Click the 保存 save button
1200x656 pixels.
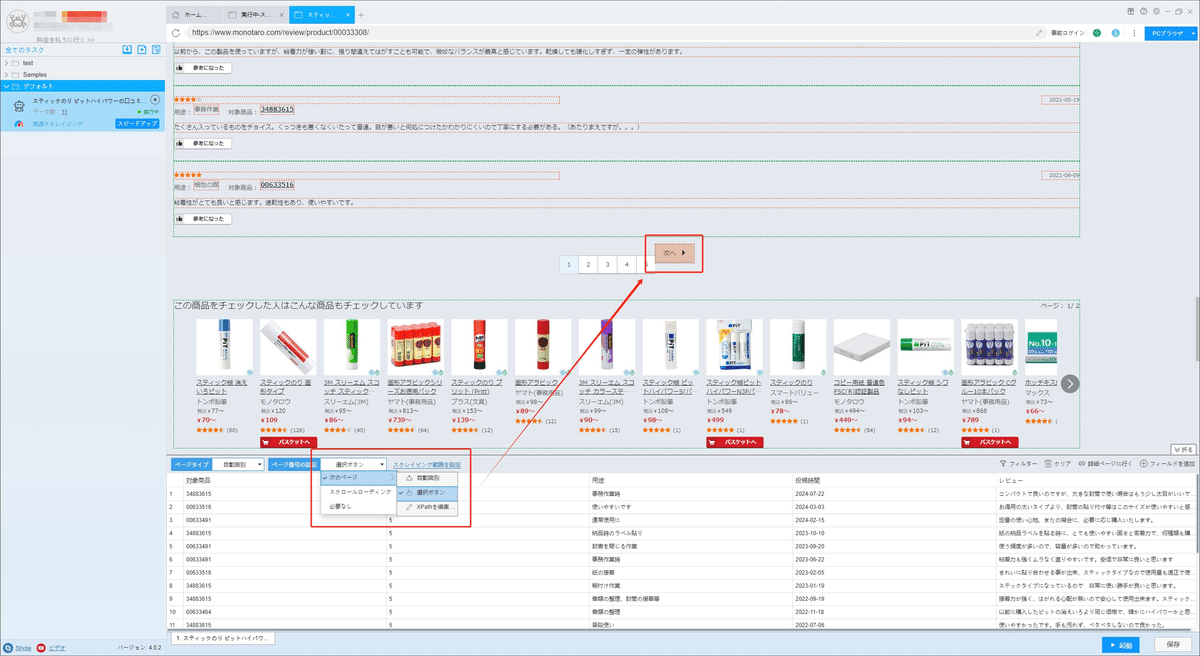[1174, 644]
